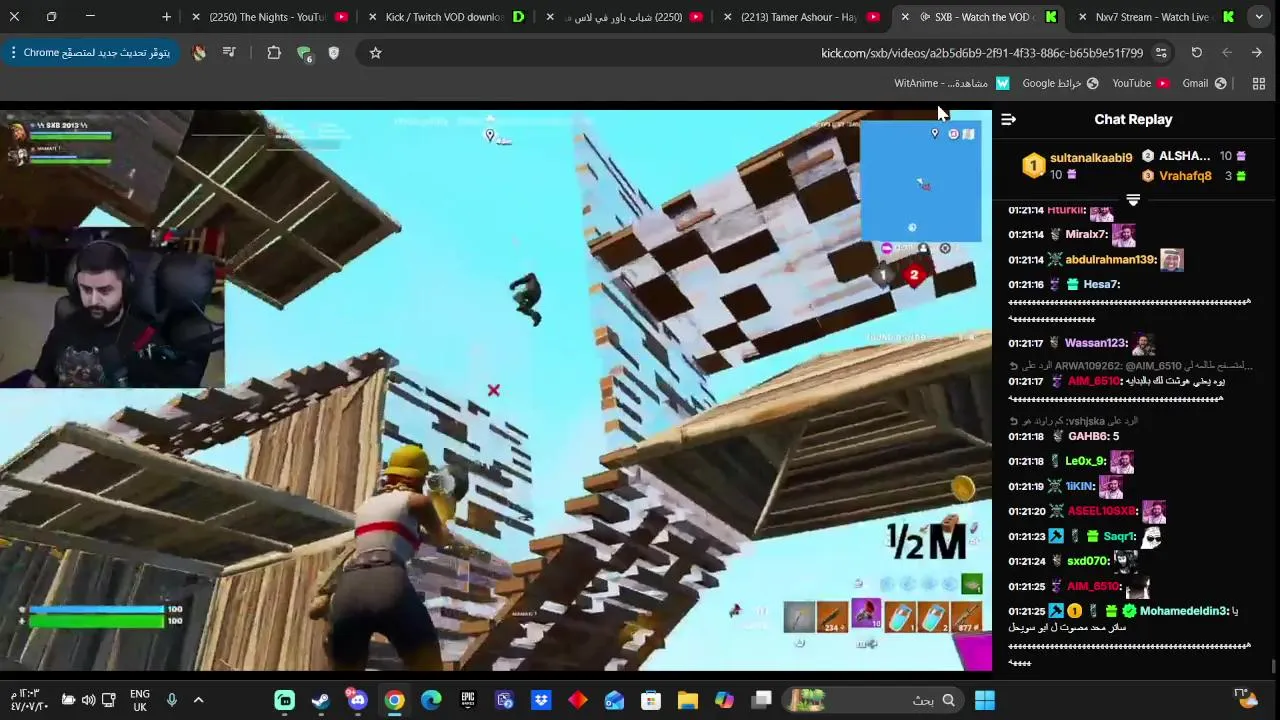Click the VOD video player
The image size is (1280, 720).
click(496, 390)
